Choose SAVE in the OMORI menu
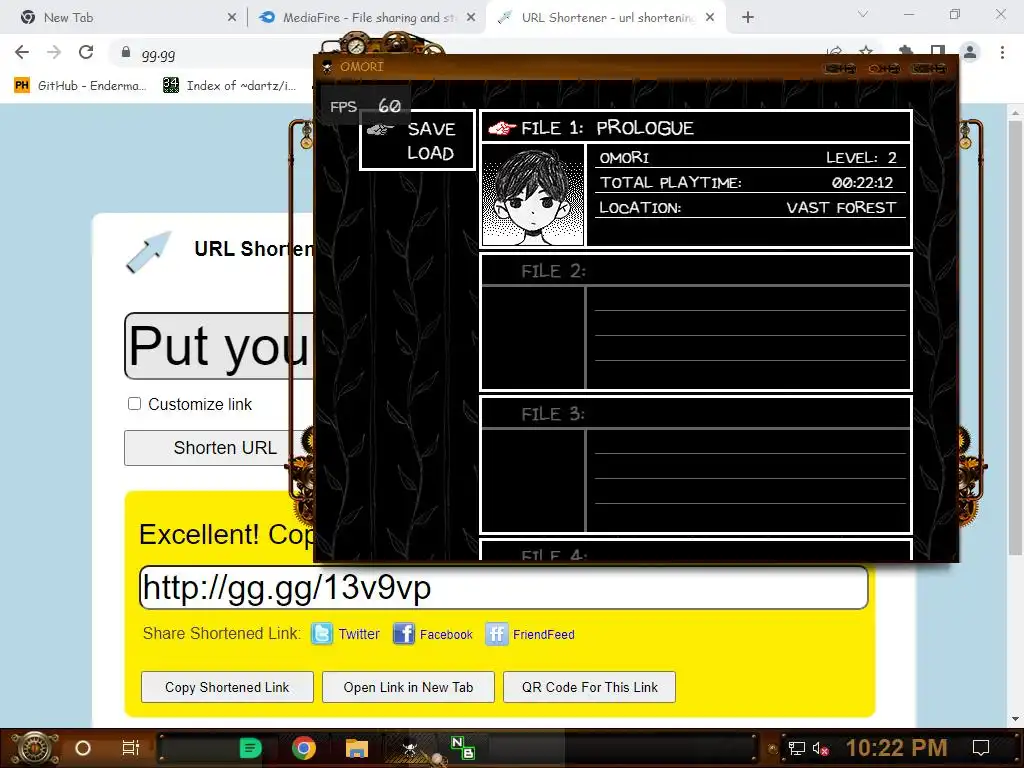Viewport: 1024px width, 768px height. pyautogui.click(x=431, y=129)
